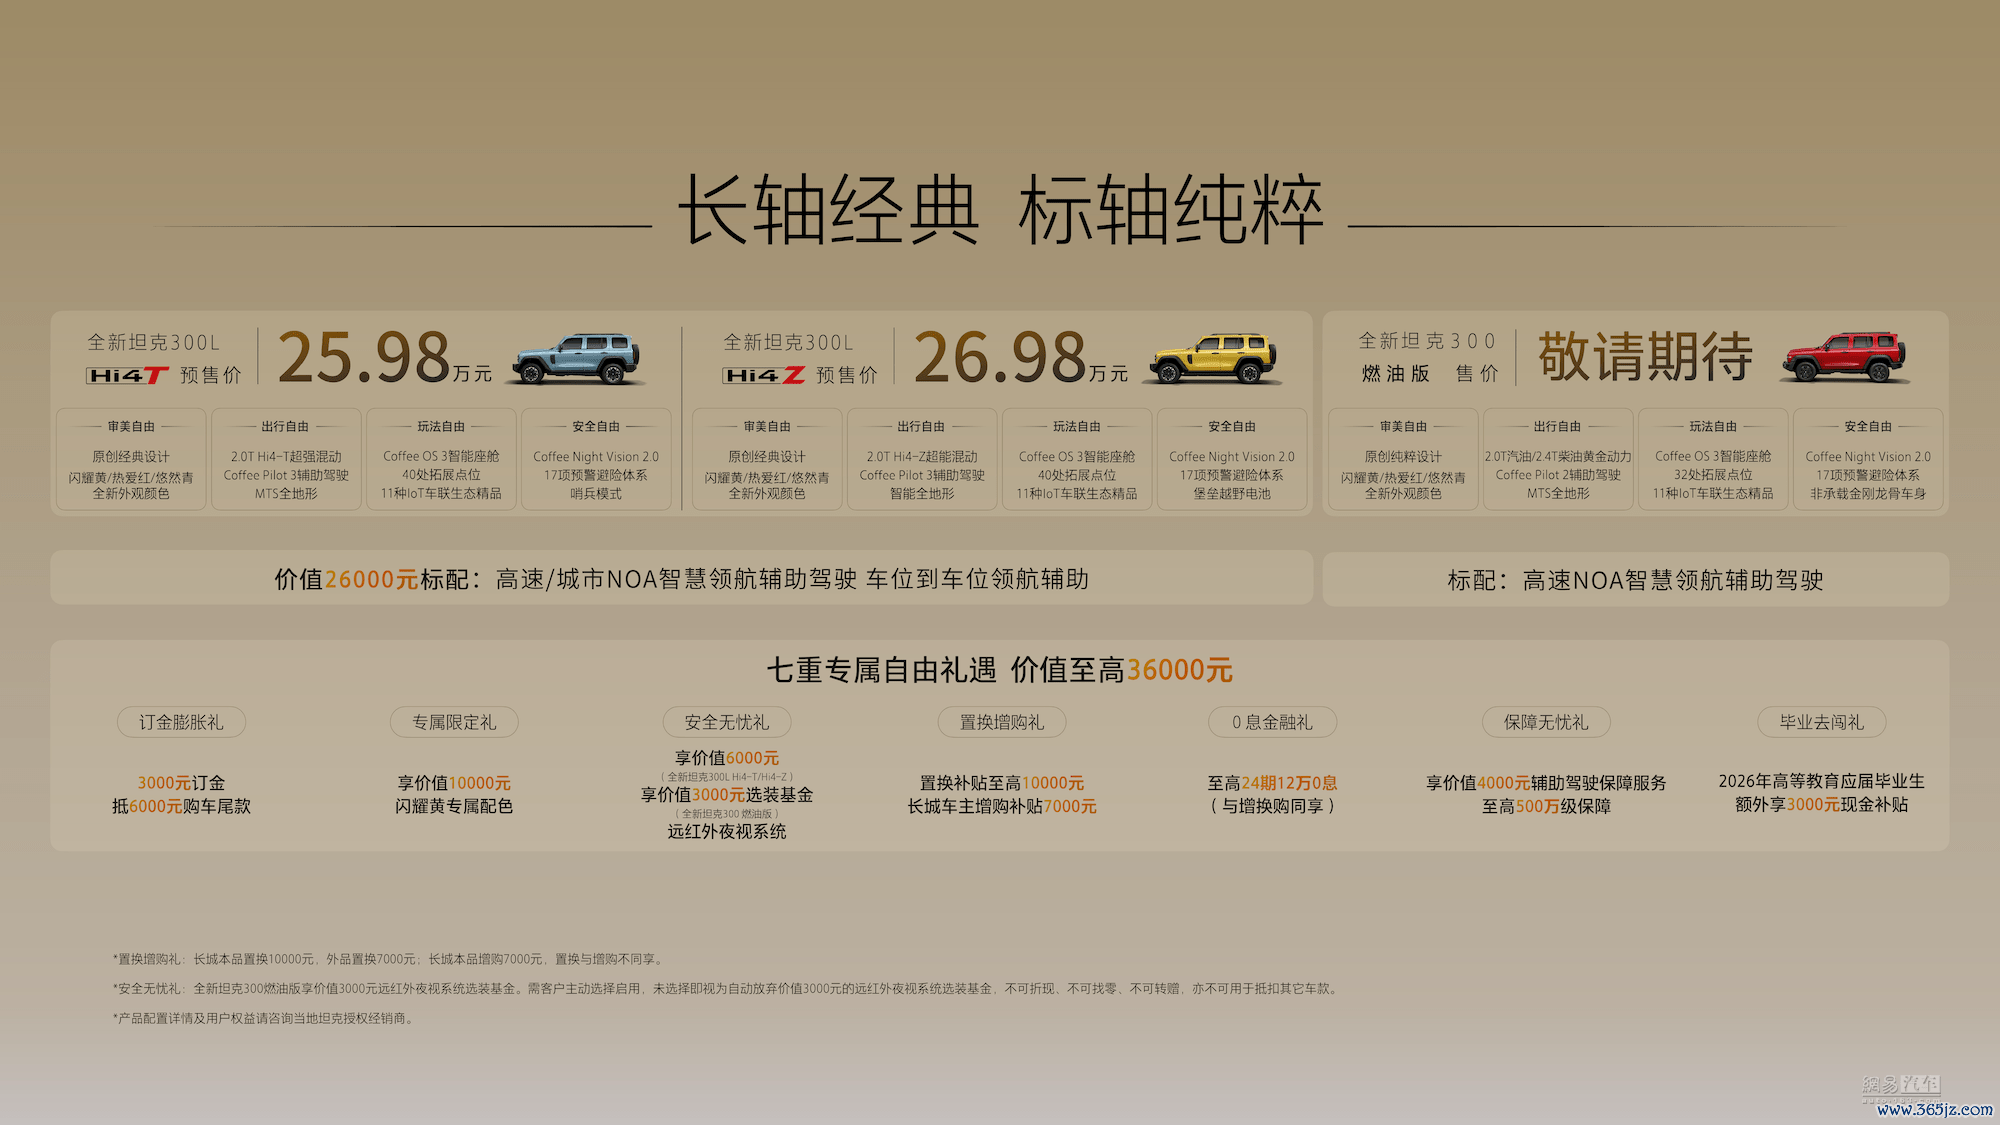
Task: Click the 置换补贴至高10000元 text
Action: pos(1002,783)
